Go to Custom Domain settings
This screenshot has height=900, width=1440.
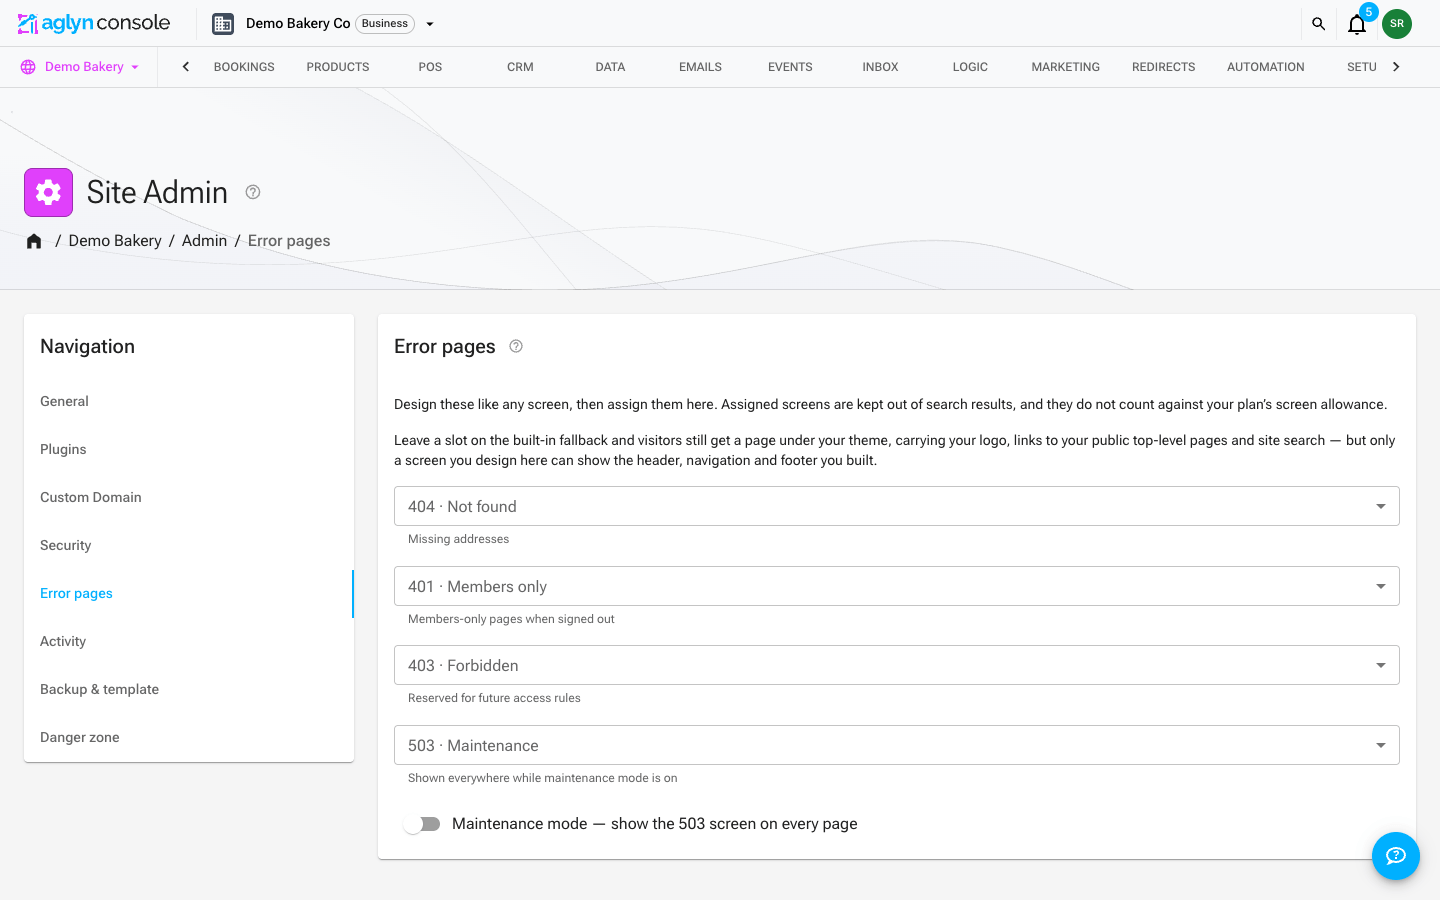189,497
